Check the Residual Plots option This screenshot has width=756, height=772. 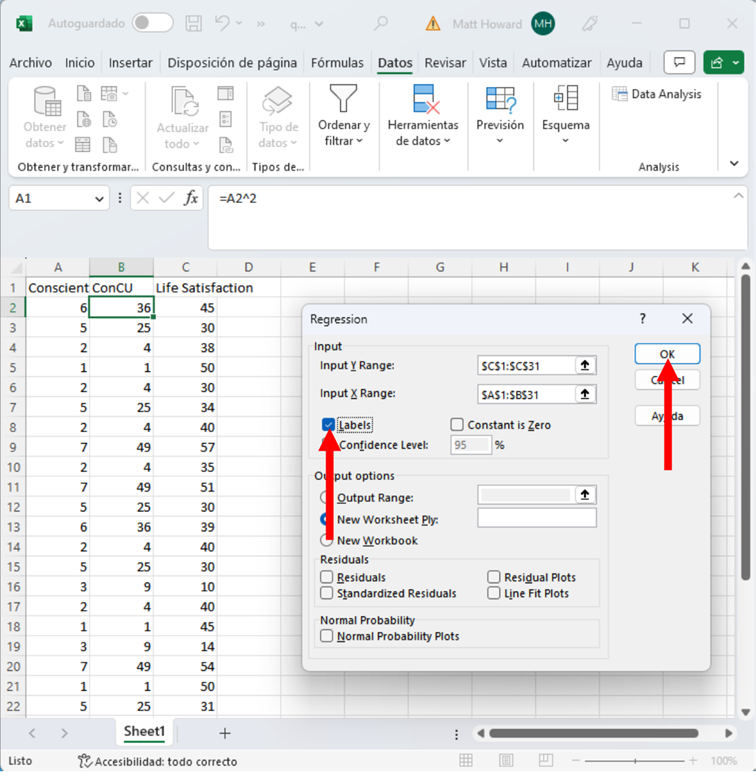coord(494,577)
